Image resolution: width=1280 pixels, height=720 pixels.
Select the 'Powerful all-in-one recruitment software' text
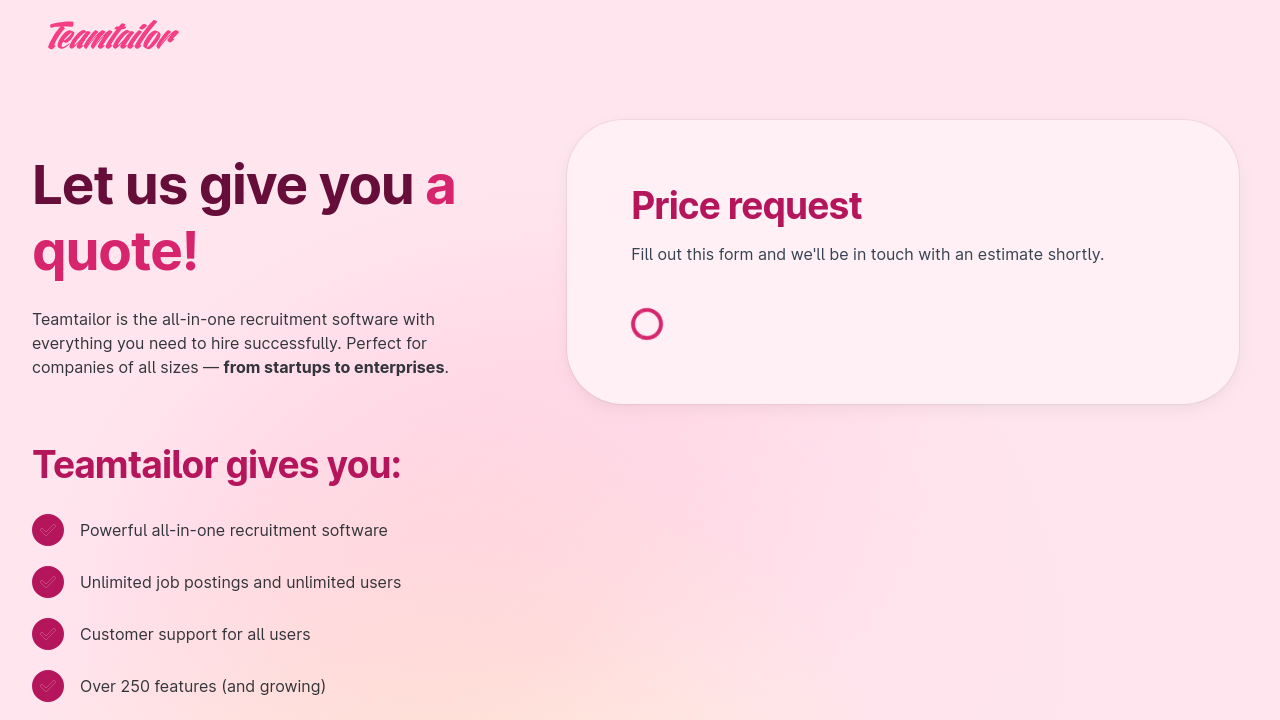pyautogui.click(x=234, y=530)
